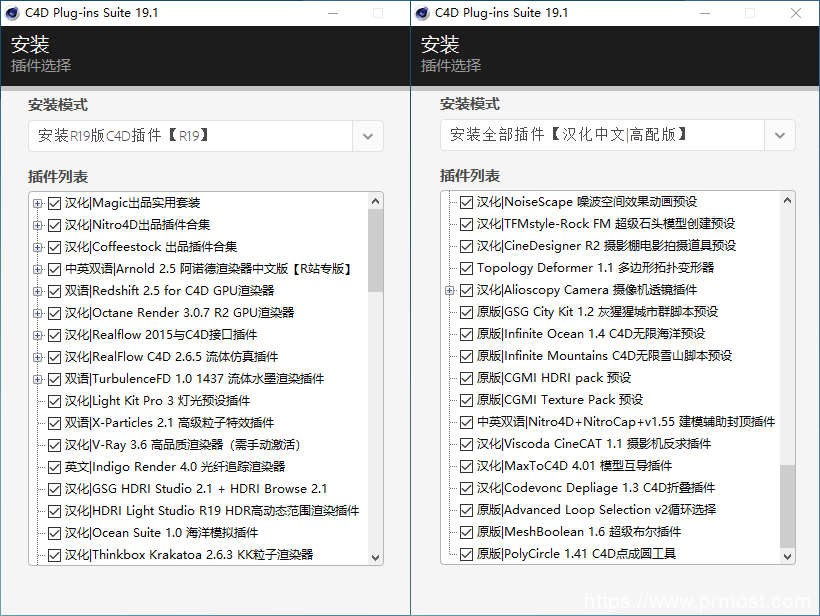Screen dimensions: 820x616
Task: Close the right C4D Plug-ins Suite window
Action: coord(796,13)
